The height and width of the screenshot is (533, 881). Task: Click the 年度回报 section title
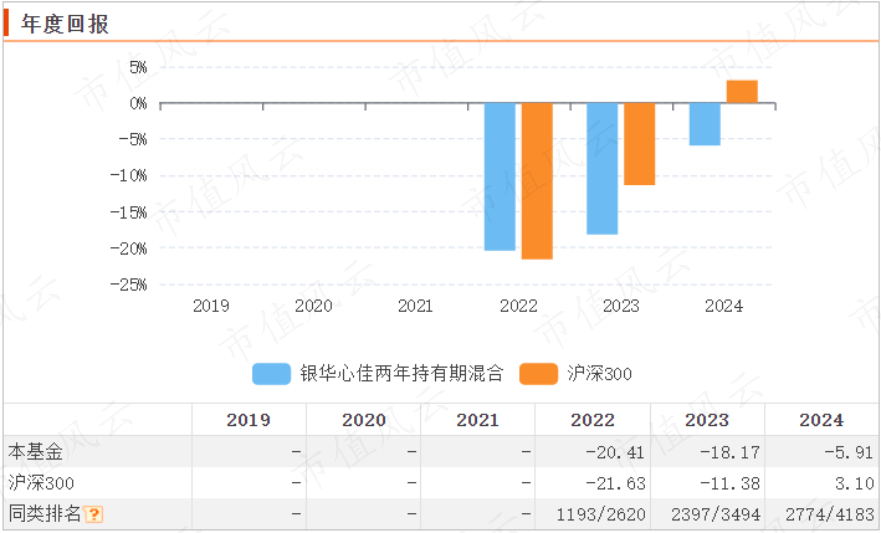(65, 24)
